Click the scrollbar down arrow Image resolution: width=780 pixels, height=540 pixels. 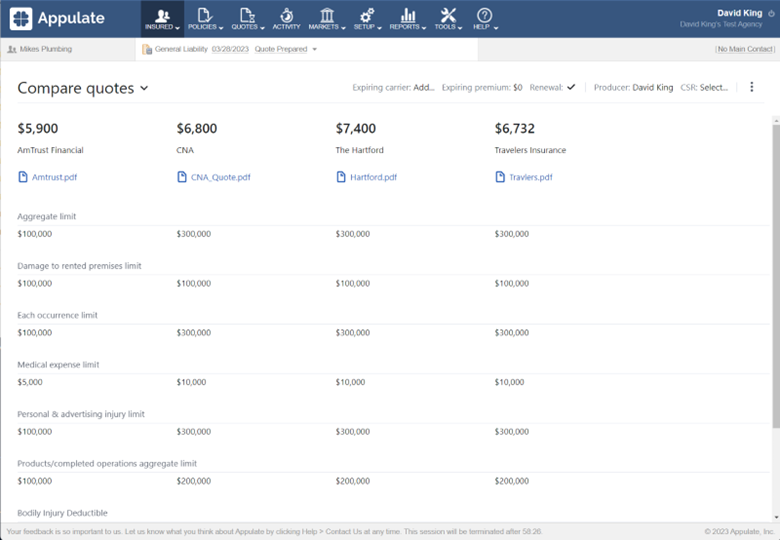click(x=776, y=518)
